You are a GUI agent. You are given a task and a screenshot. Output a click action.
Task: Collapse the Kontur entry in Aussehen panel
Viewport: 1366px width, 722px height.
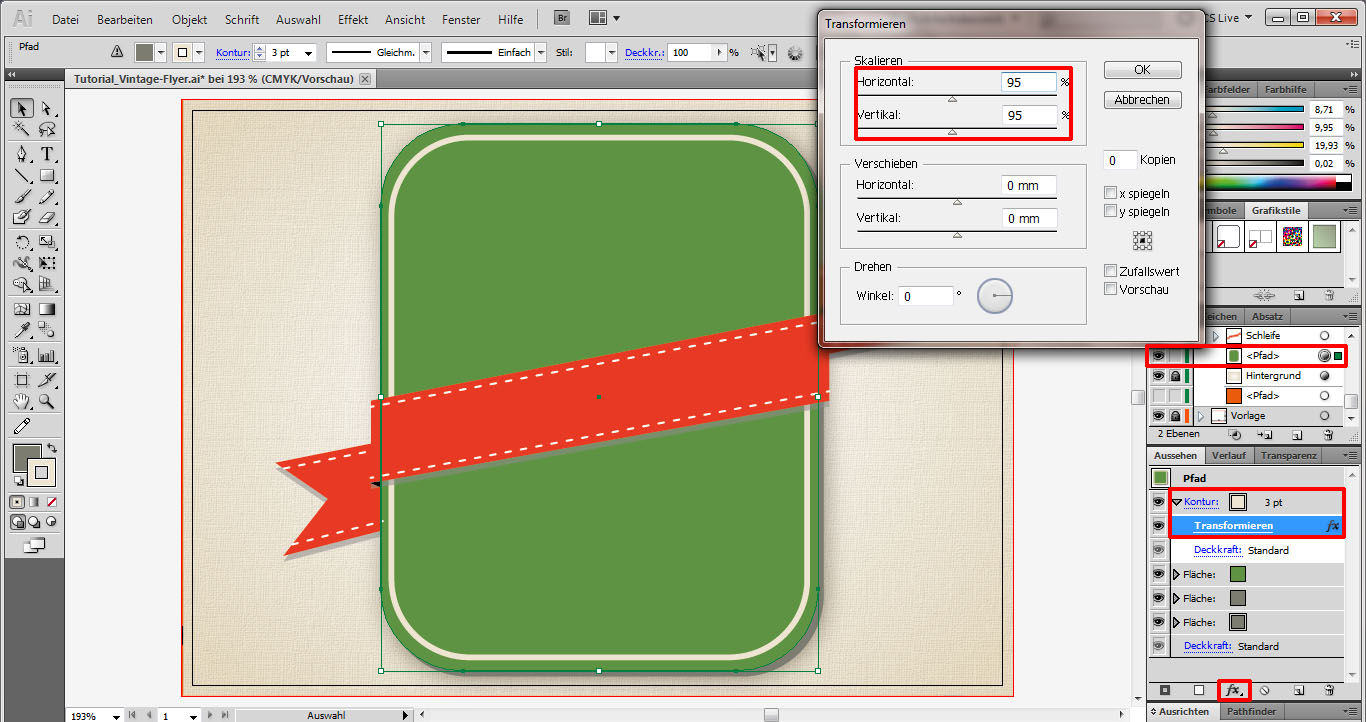pyautogui.click(x=1177, y=502)
